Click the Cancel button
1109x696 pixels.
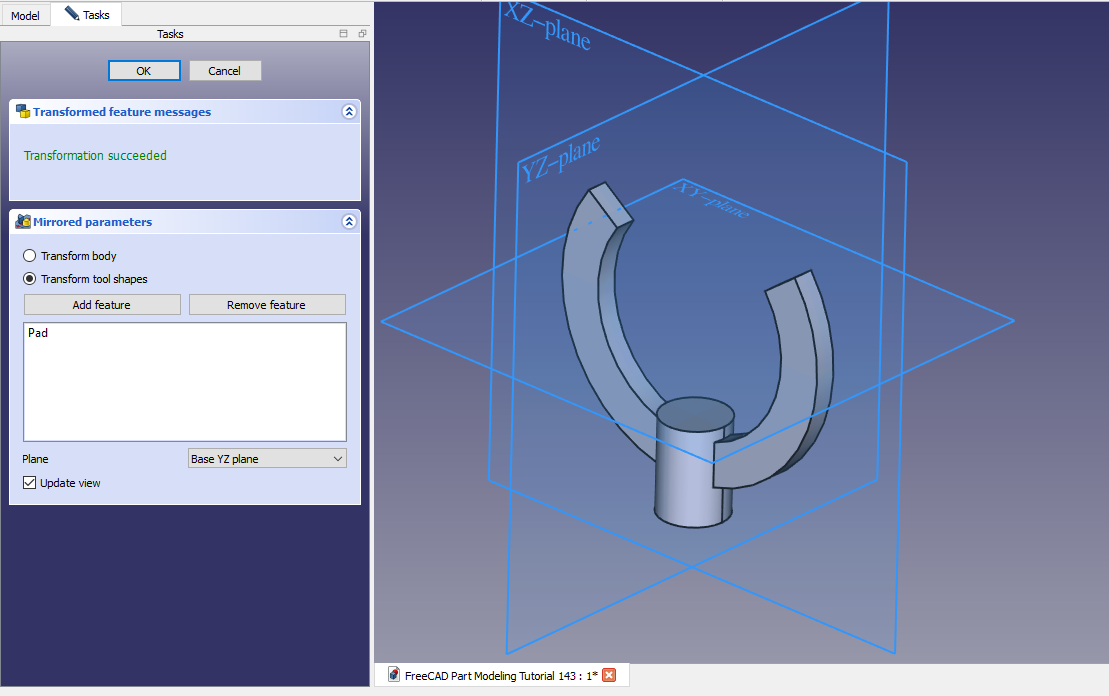(225, 71)
